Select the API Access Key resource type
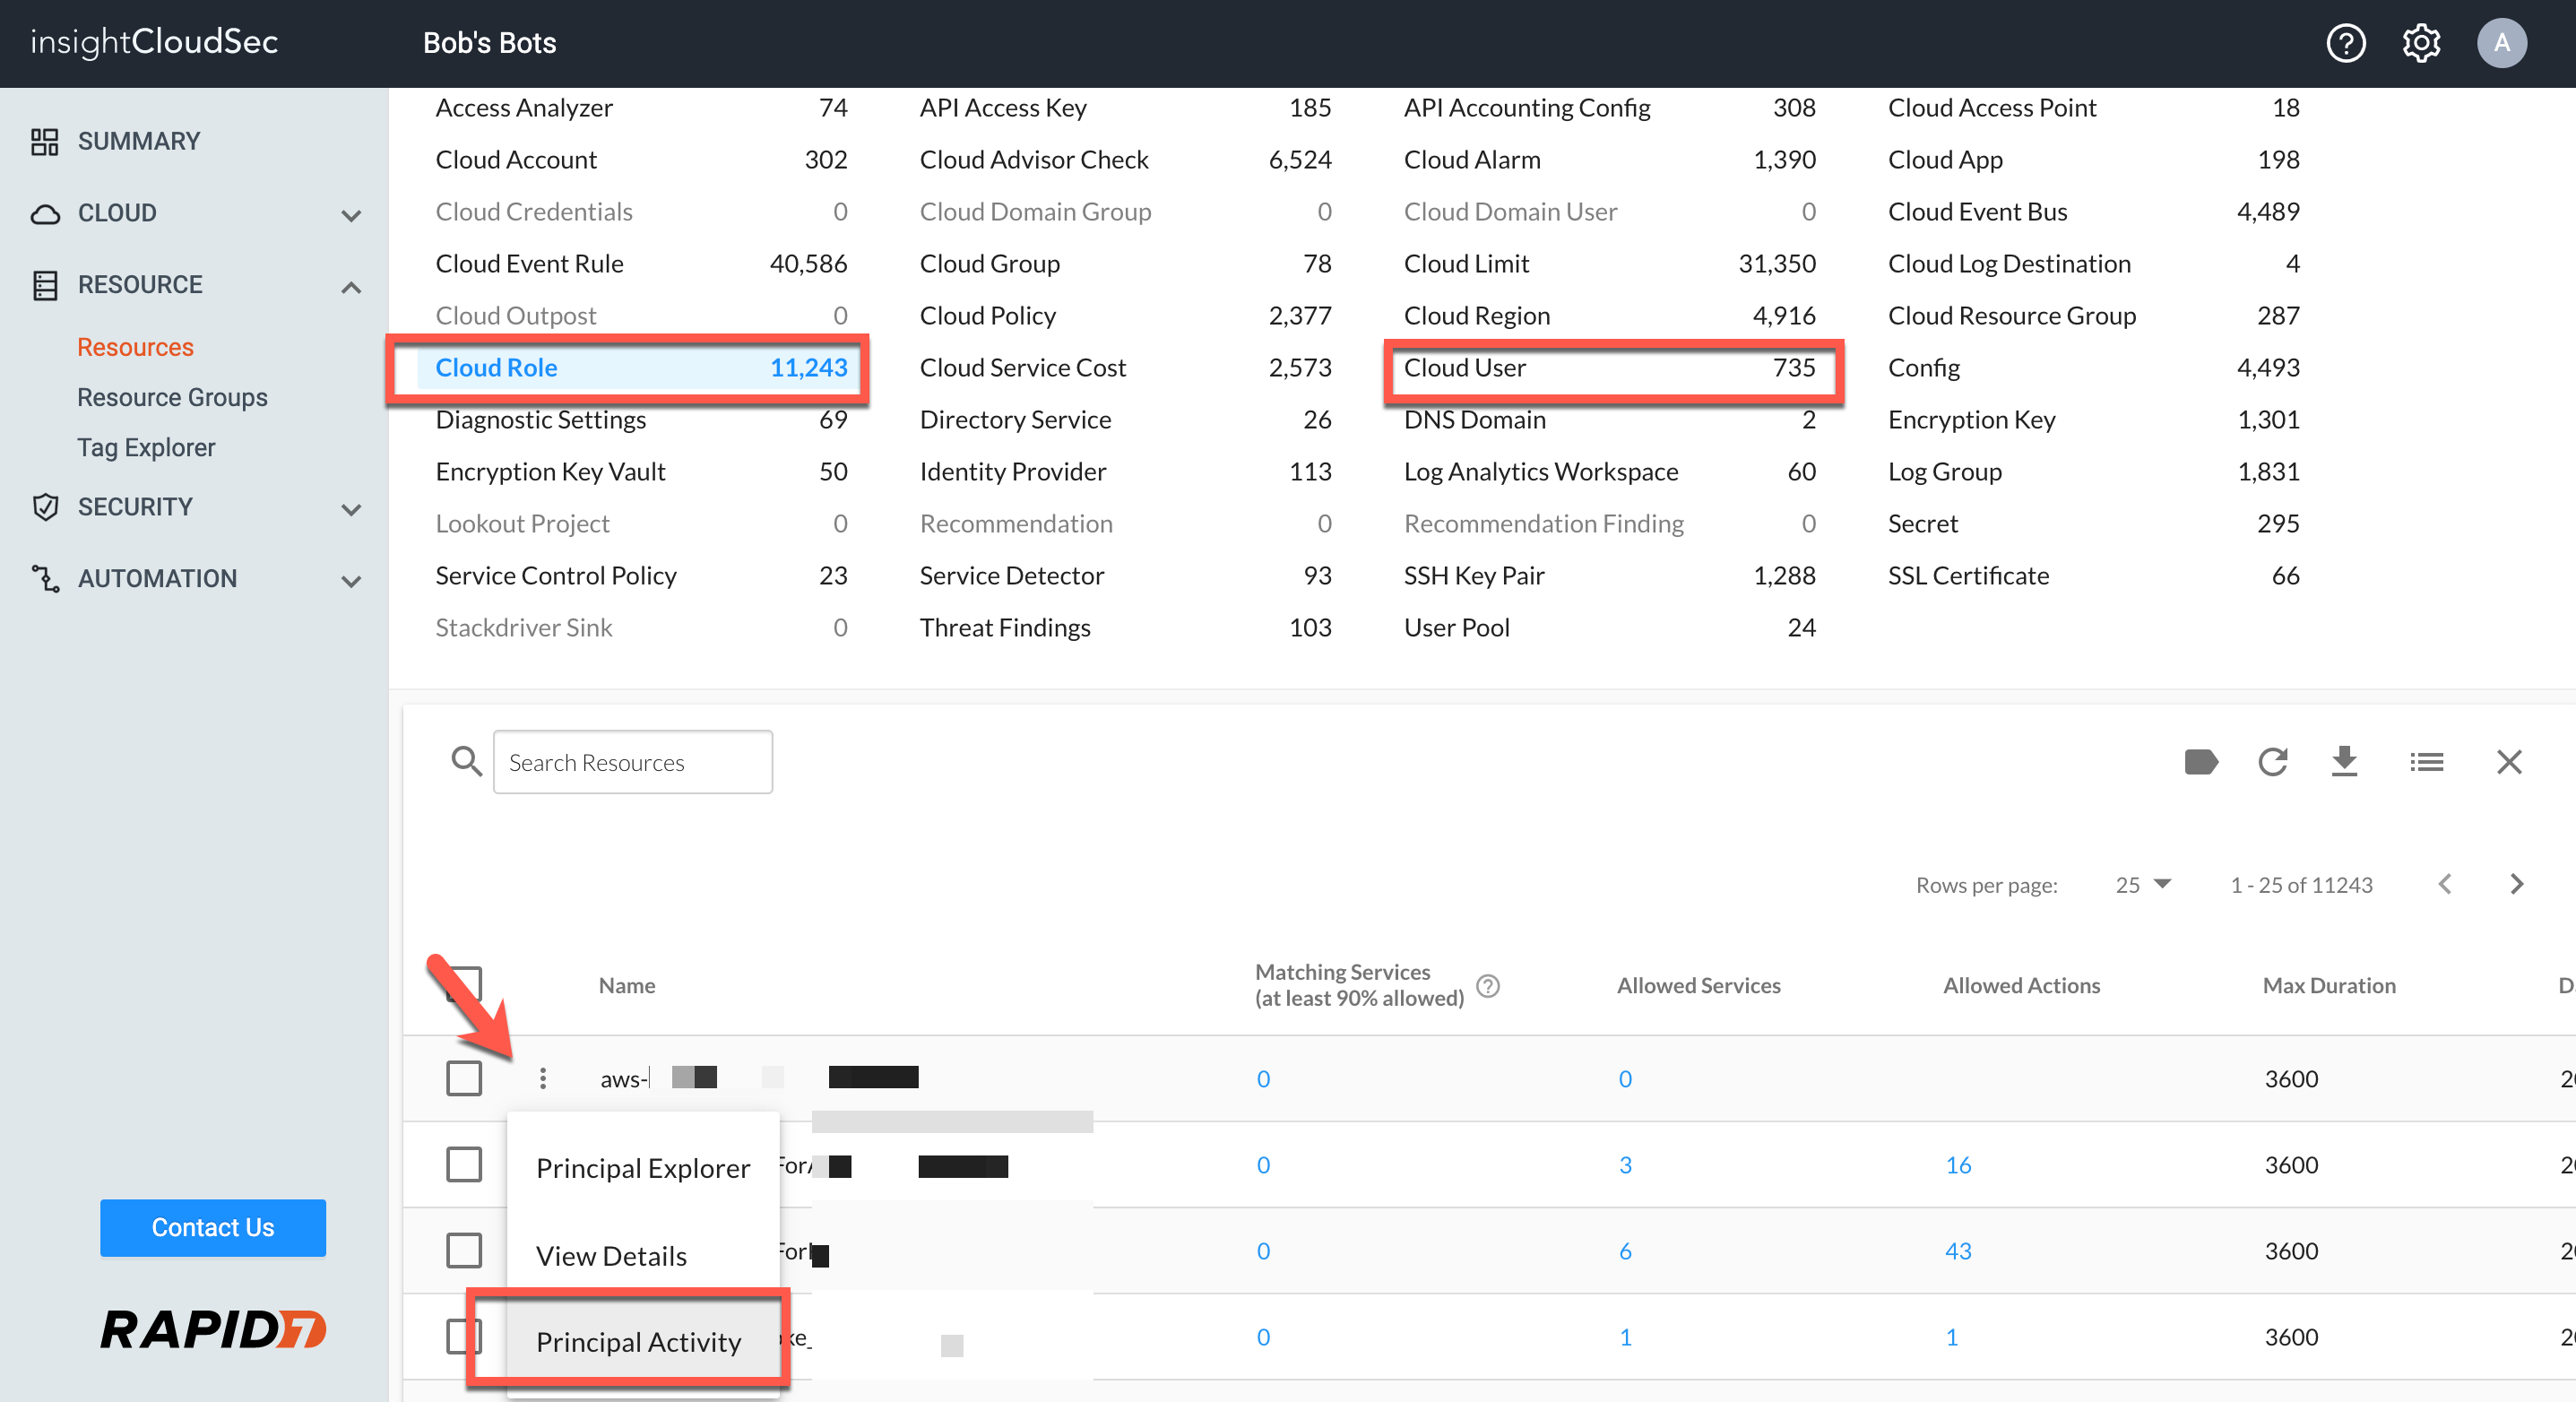Image resolution: width=2576 pixels, height=1402 pixels. coord(1125,107)
